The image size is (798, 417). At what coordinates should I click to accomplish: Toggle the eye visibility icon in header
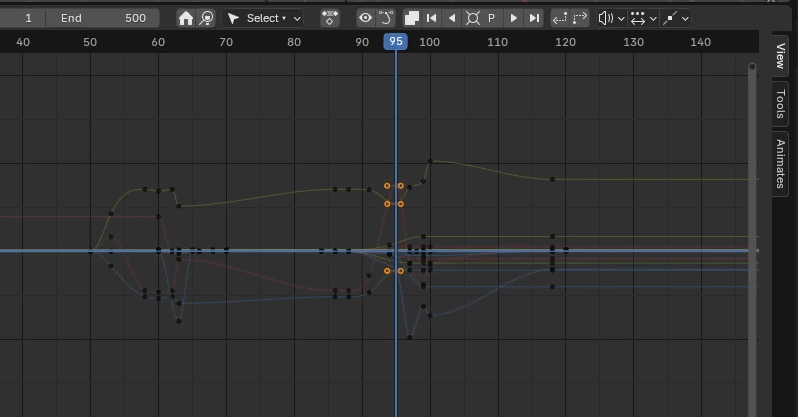[x=365, y=18]
